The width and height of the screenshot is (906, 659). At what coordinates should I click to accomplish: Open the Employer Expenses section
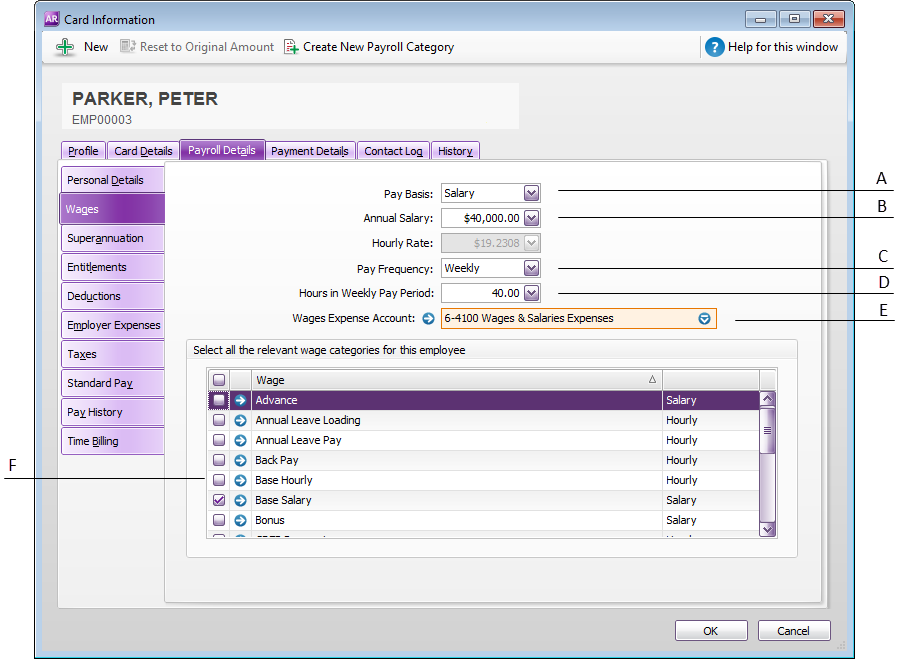[x=113, y=325]
